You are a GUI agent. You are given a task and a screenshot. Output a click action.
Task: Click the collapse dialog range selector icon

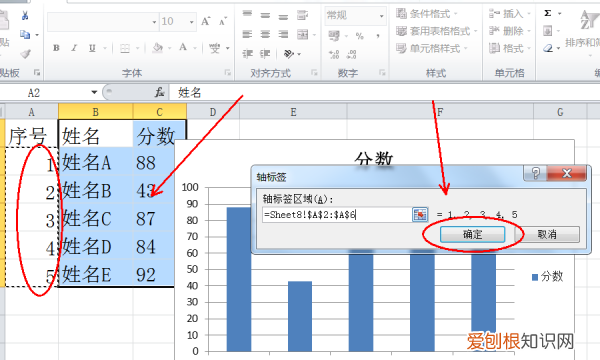point(420,215)
